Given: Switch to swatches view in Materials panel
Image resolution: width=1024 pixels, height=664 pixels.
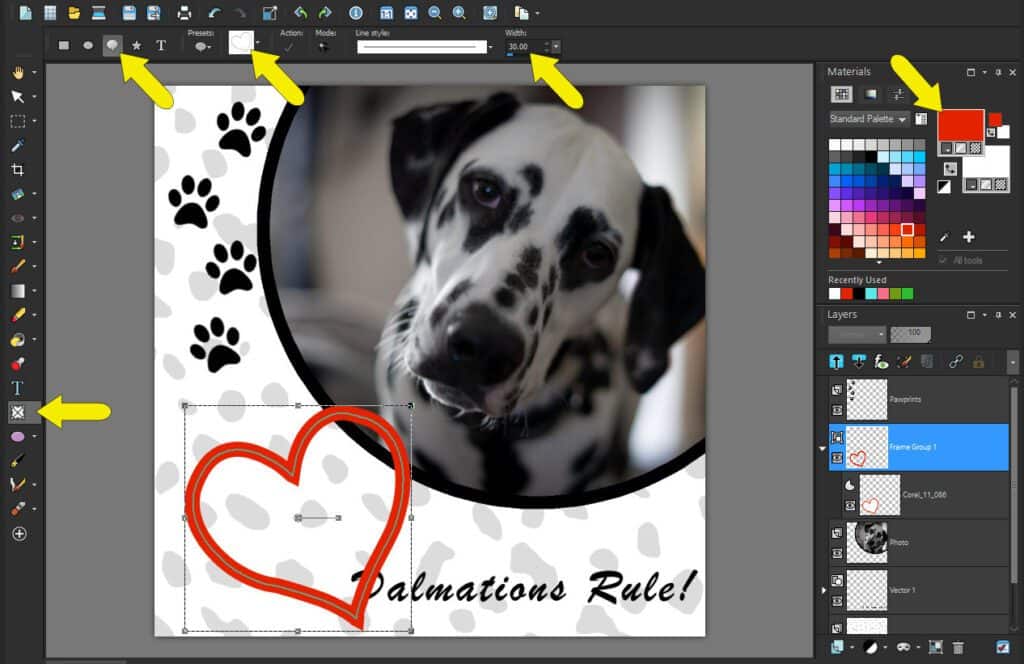Looking at the screenshot, I should coord(844,92).
